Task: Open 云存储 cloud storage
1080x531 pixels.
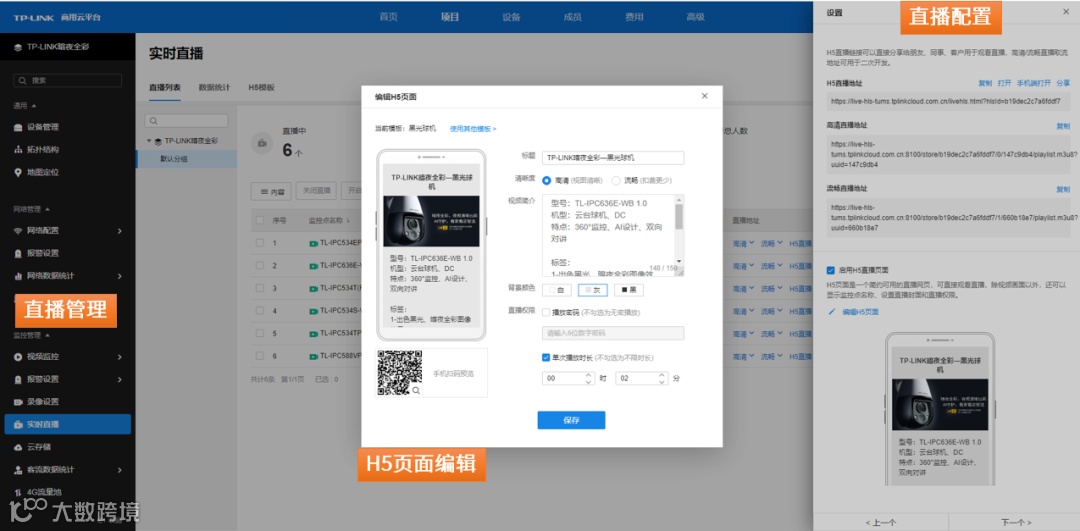Action: click(39, 447)
